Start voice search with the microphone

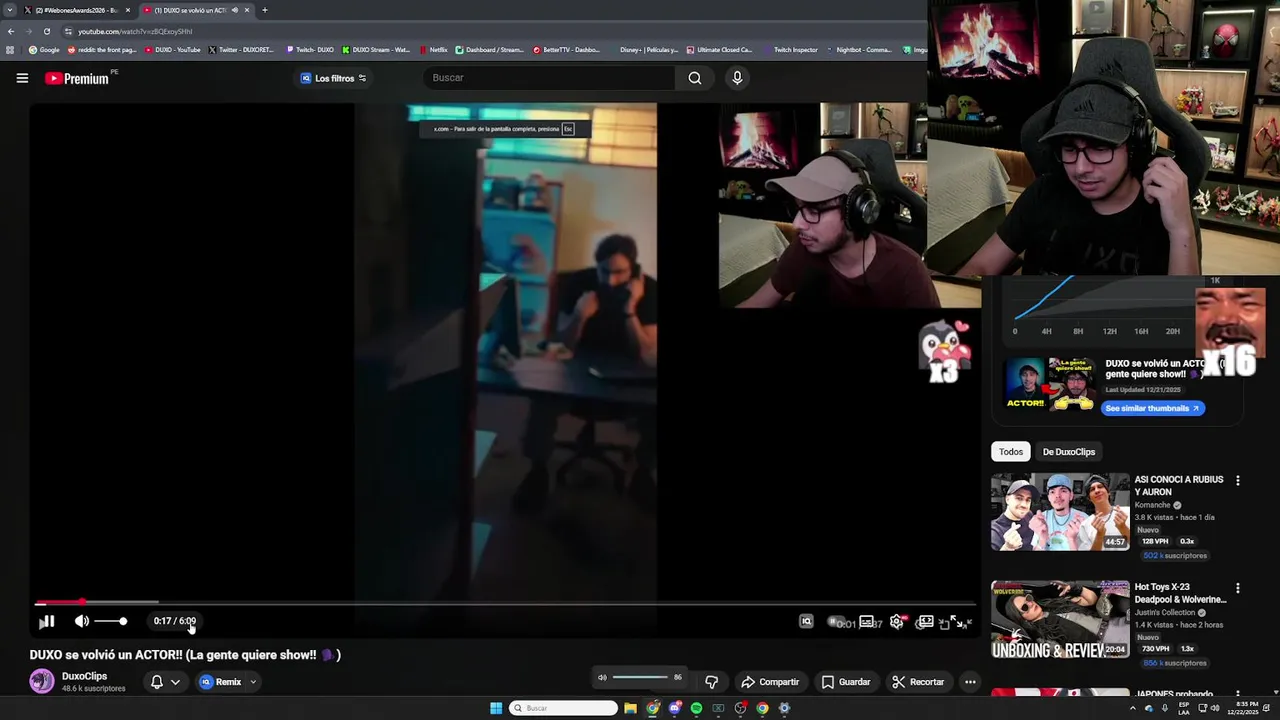click(737, 78)
